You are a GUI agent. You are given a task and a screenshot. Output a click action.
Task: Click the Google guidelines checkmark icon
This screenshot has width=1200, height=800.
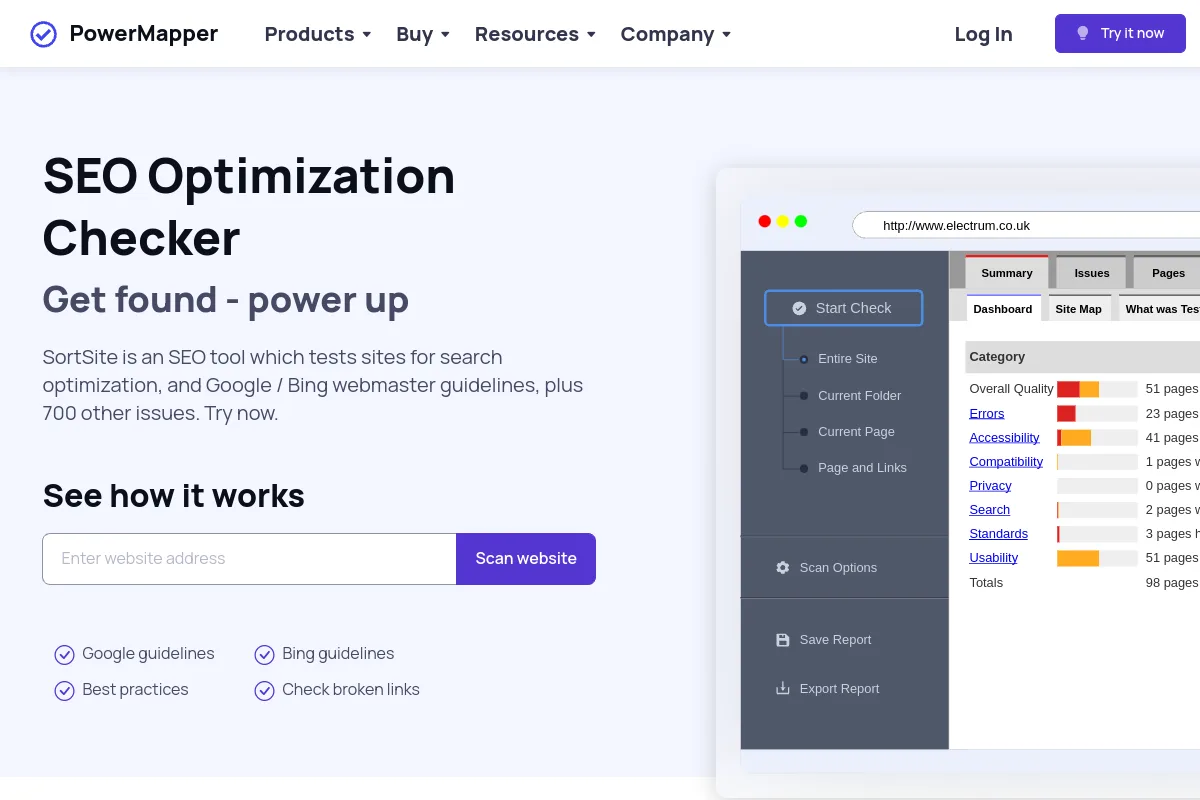(64, 654)
